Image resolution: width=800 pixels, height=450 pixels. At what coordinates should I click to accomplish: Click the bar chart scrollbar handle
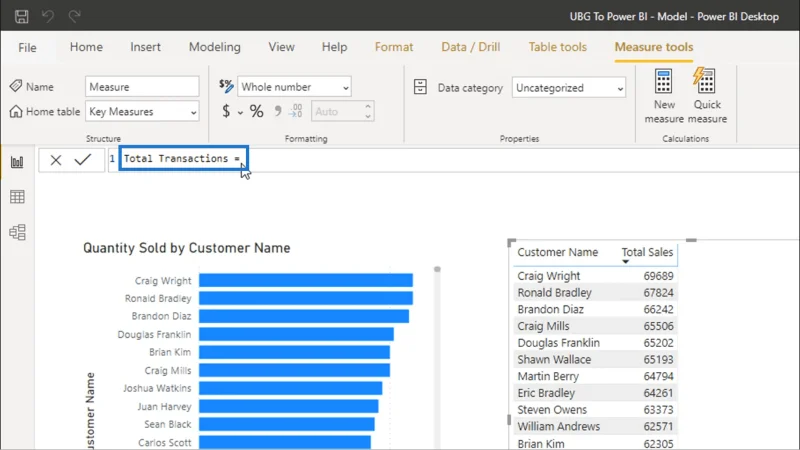(437, 269)
